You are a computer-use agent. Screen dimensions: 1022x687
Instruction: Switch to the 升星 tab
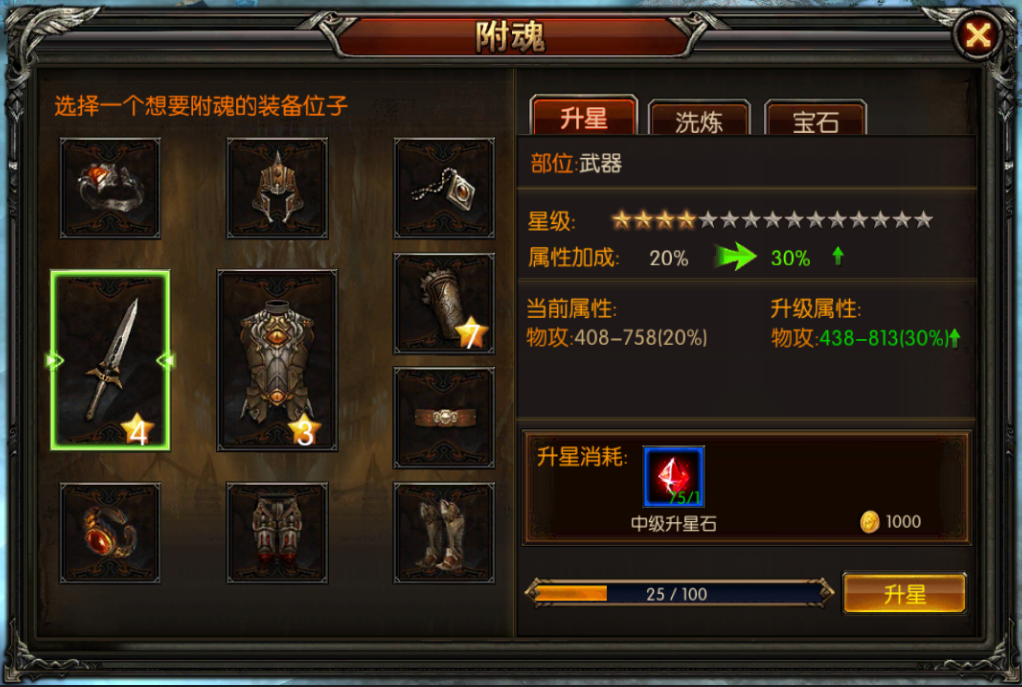pyautogui.click(x=584, y=116)
